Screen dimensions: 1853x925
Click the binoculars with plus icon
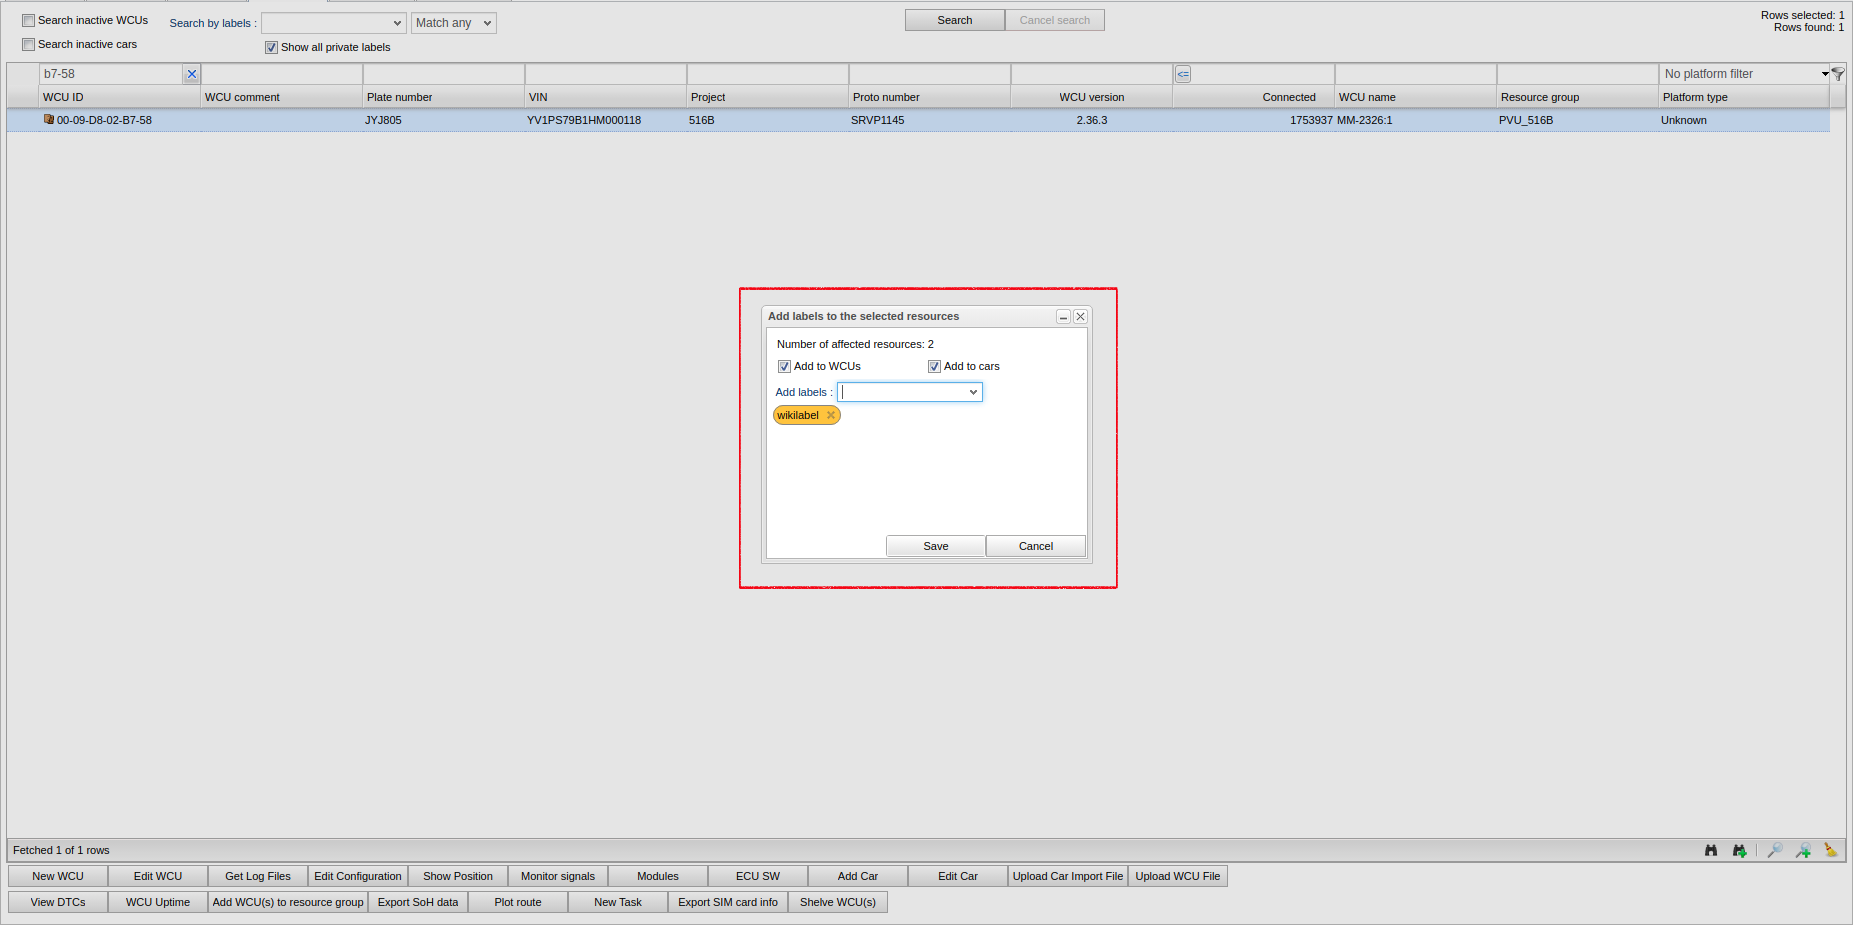[1739, 850]
